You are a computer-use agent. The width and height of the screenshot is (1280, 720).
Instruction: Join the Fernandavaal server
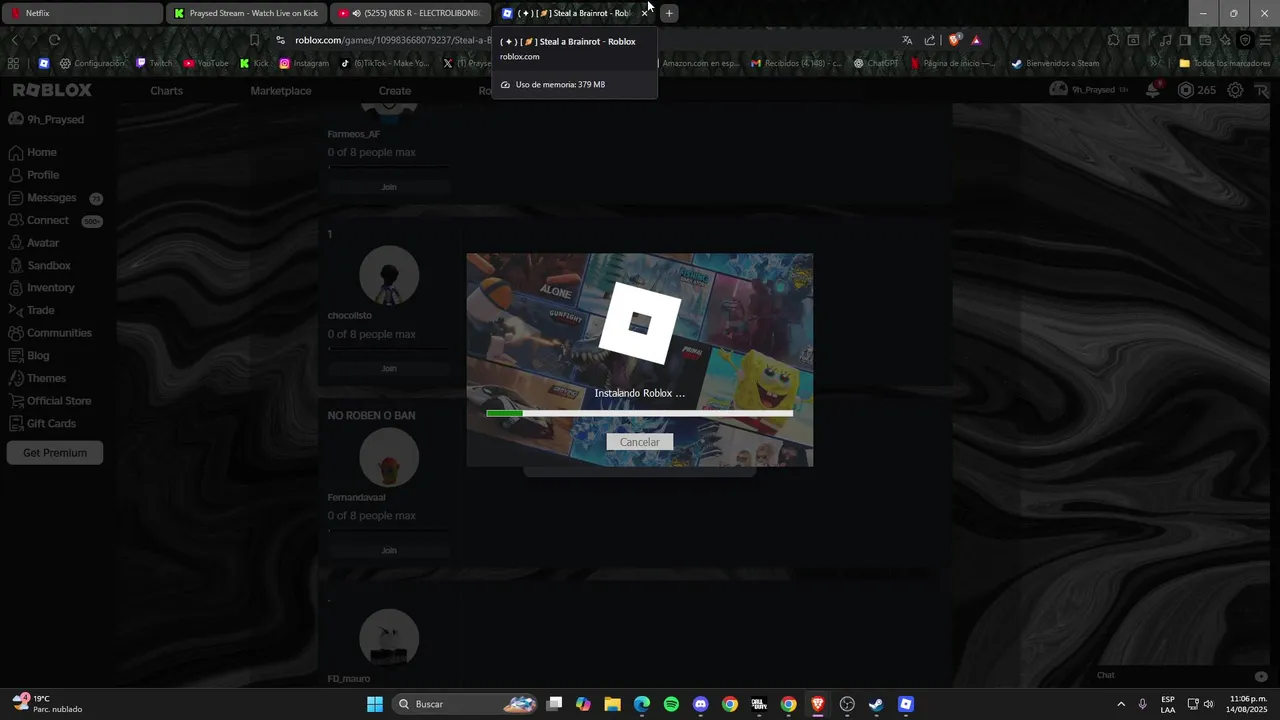[389, 550]
